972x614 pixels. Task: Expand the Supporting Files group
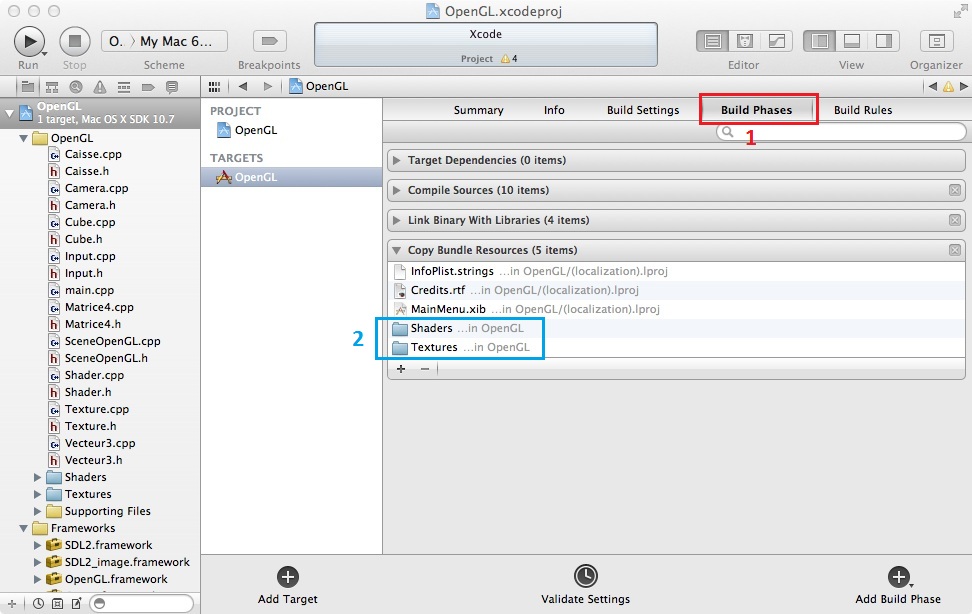tap(37, 511)
